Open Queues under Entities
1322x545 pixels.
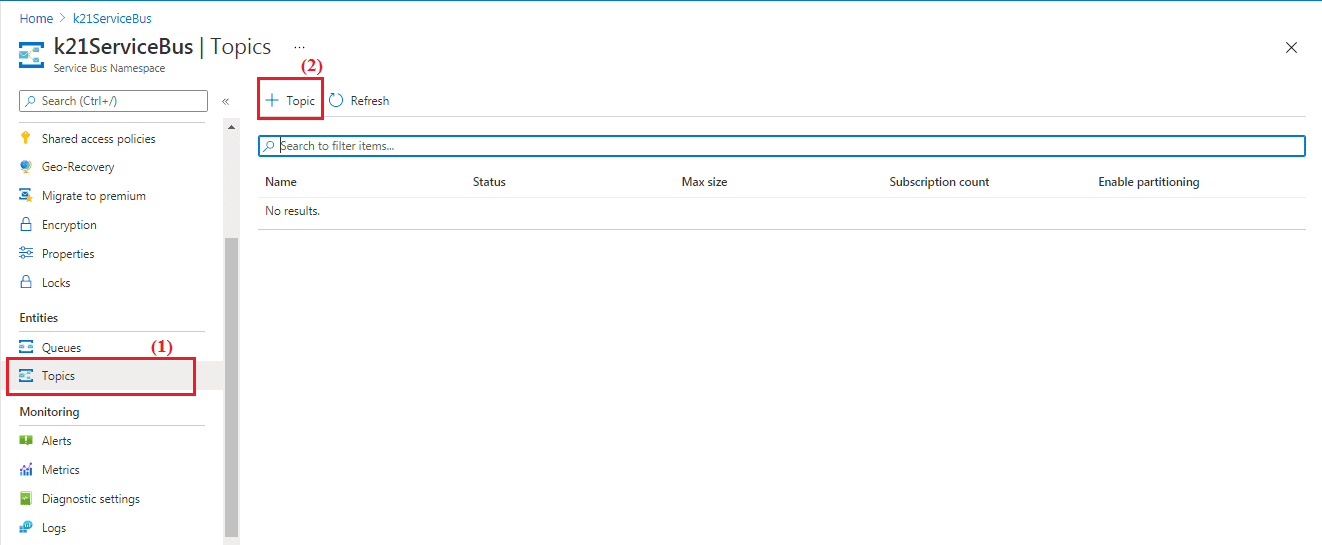click(62, 348)
